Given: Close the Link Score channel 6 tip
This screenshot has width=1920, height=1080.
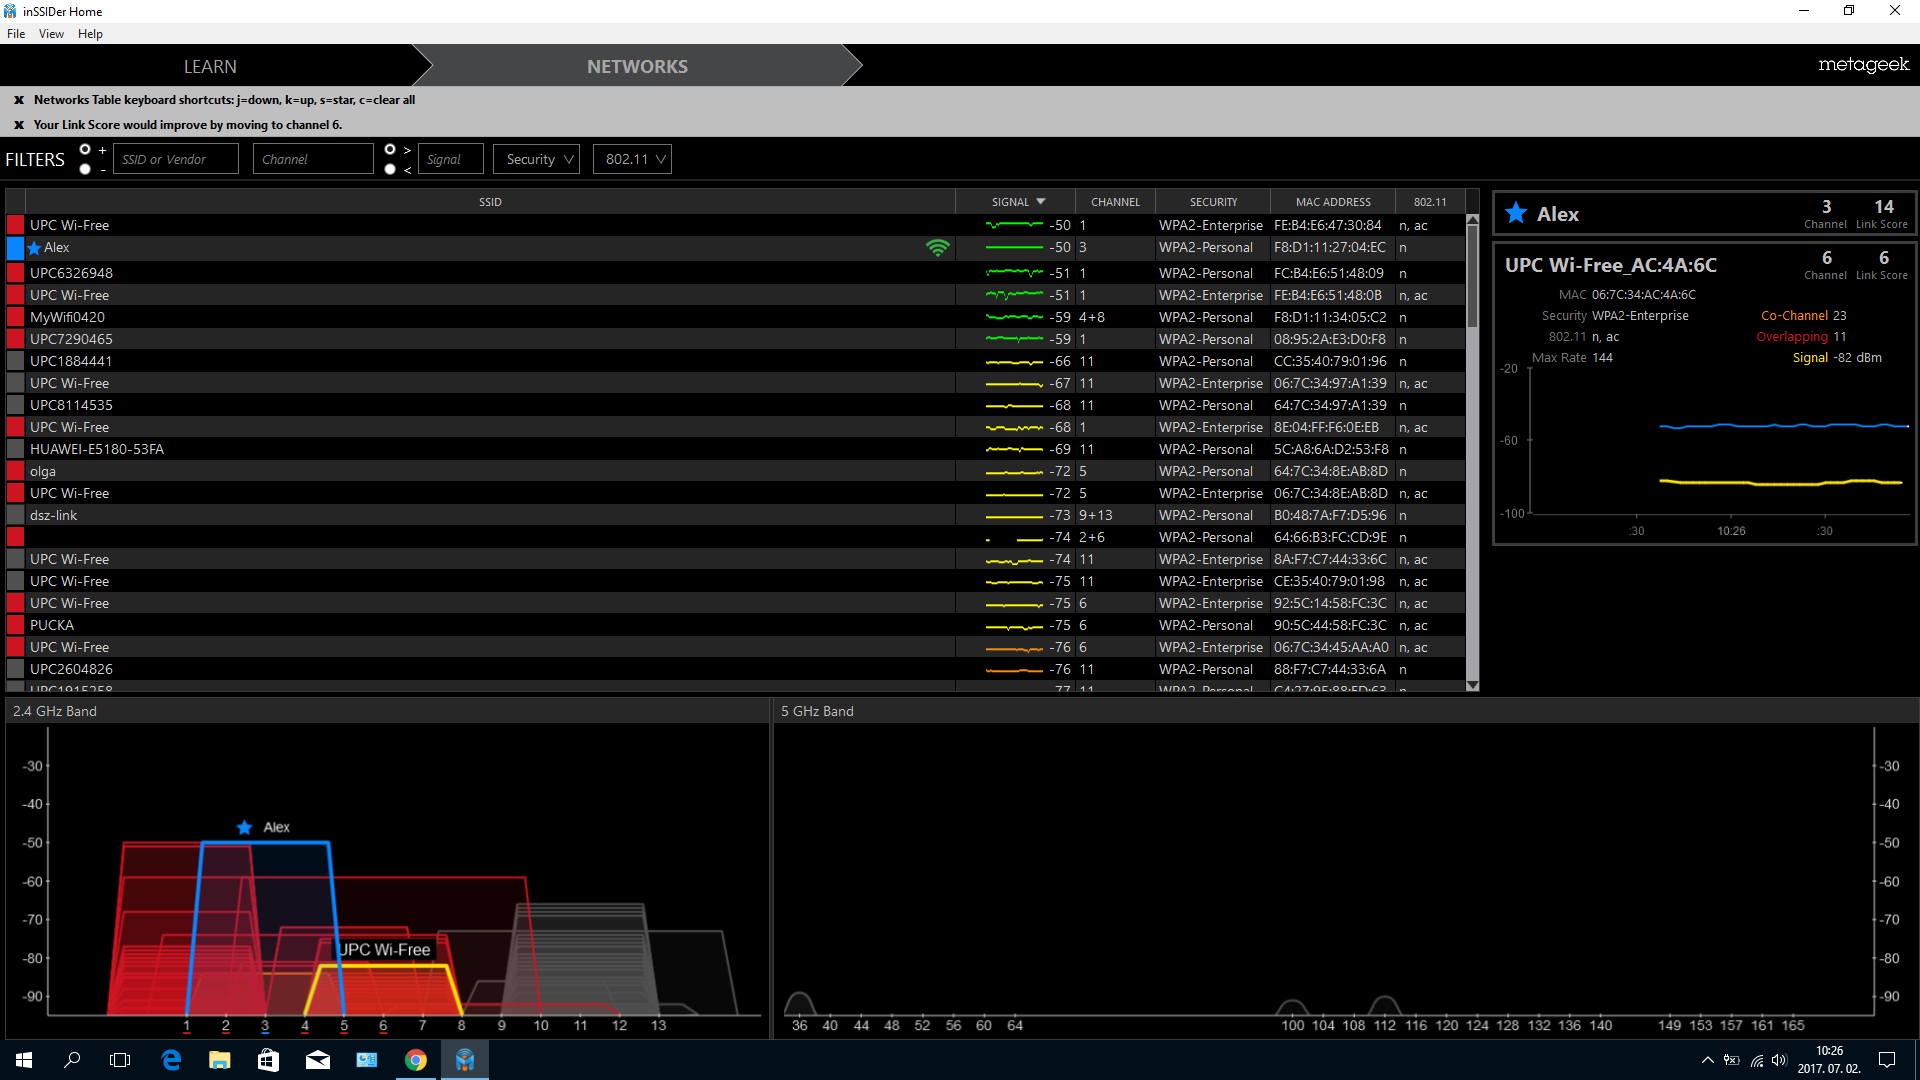Looking at the screenshot, I should [x=18, y=125].
